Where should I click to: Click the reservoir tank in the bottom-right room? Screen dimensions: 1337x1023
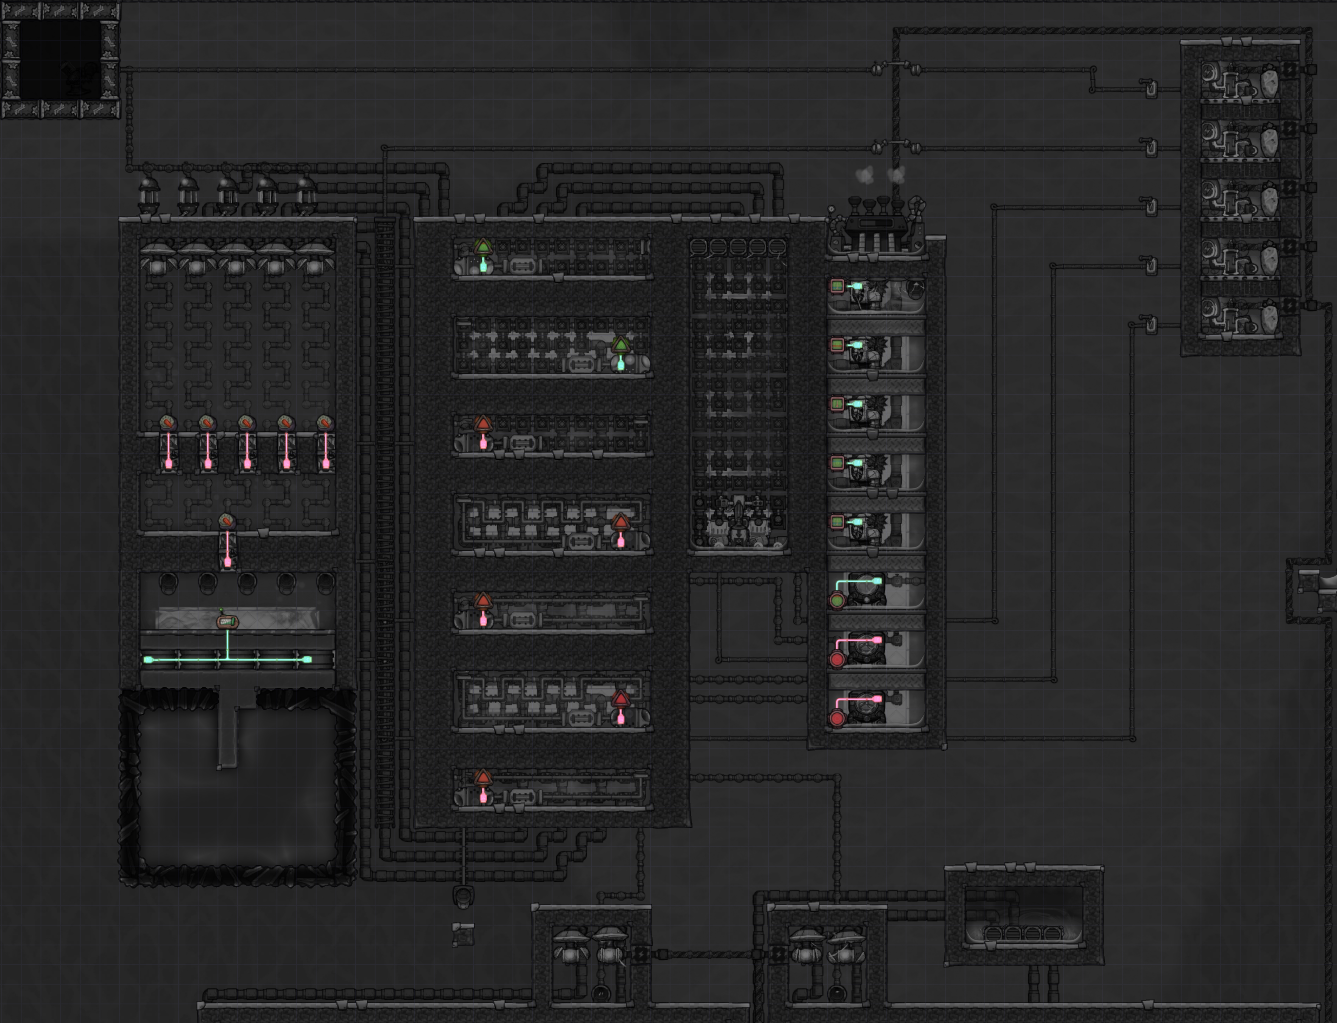coord(1024,916)
